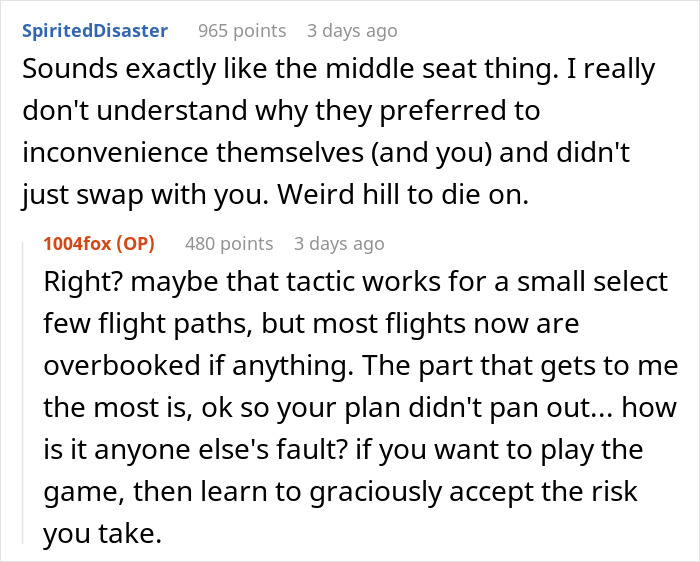Open SpiritedDisaster's user profile
This screenshot has width=700, height=562.
pos(95,31)
